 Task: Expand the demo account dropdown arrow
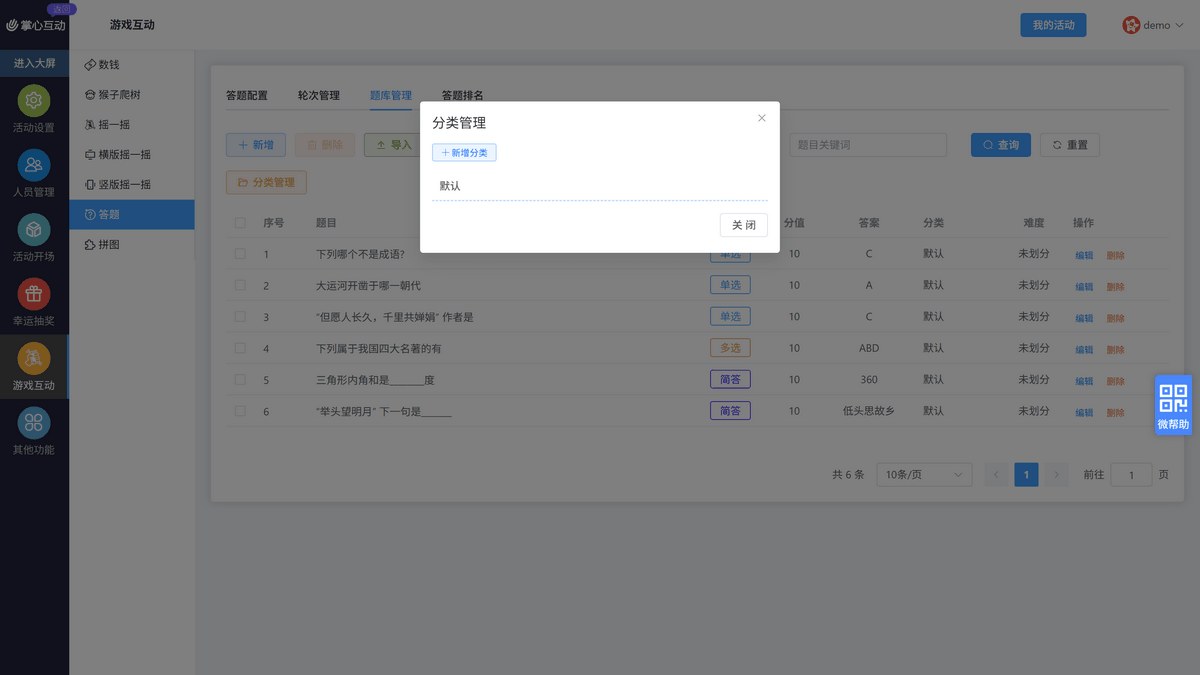point(1180,25)
